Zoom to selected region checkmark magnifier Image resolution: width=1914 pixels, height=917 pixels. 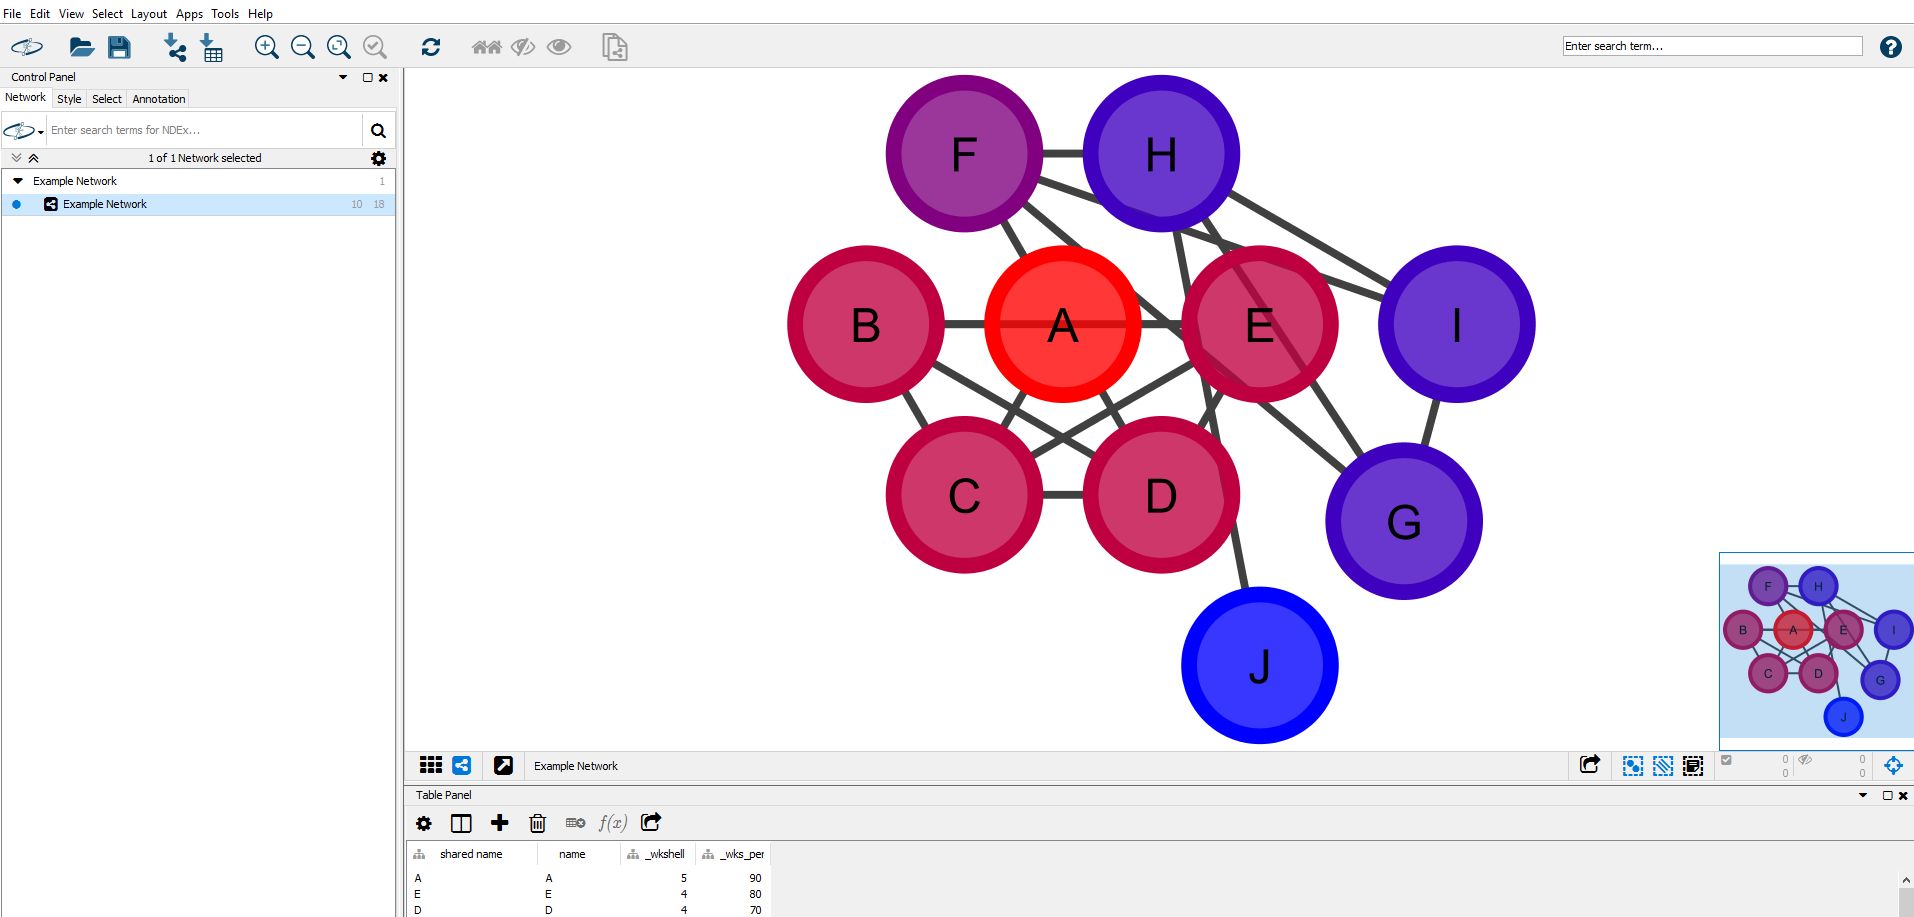coord(375,47)
